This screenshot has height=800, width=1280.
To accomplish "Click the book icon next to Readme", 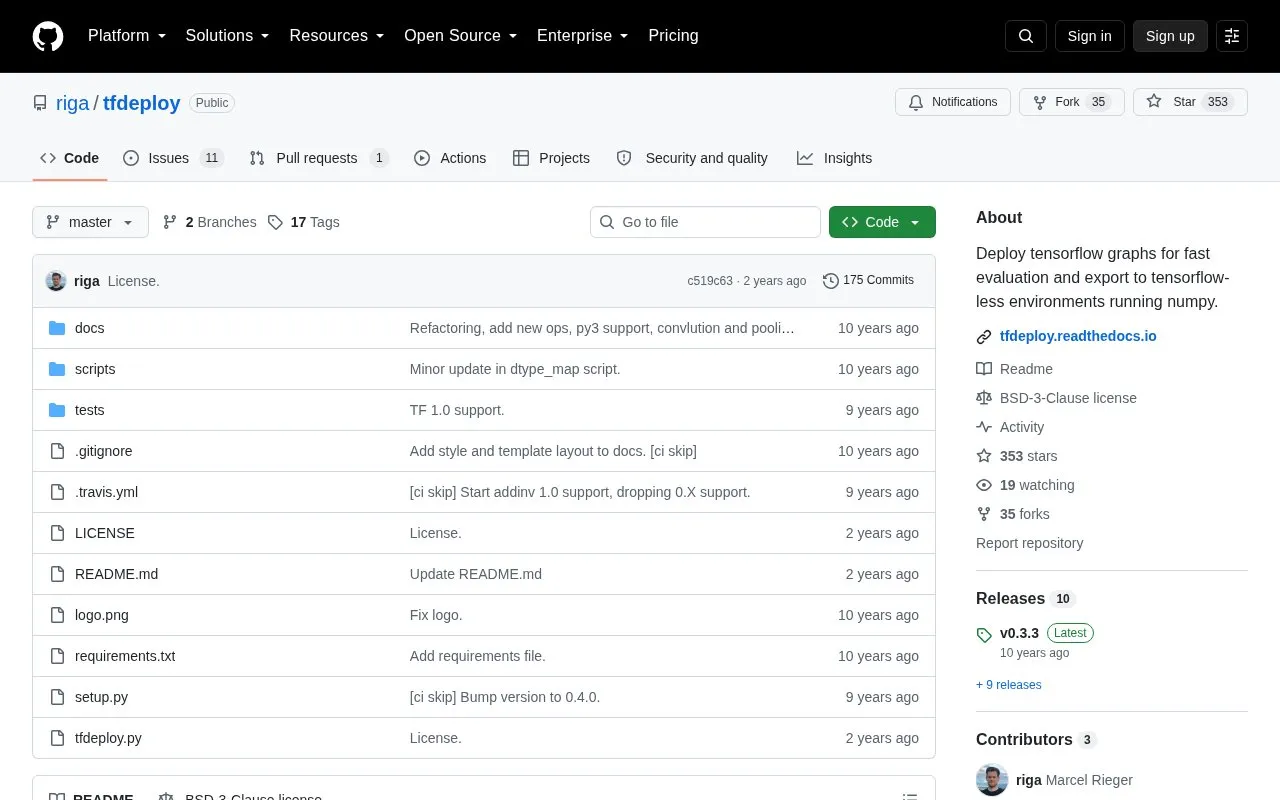I will [x=984, y=369].
